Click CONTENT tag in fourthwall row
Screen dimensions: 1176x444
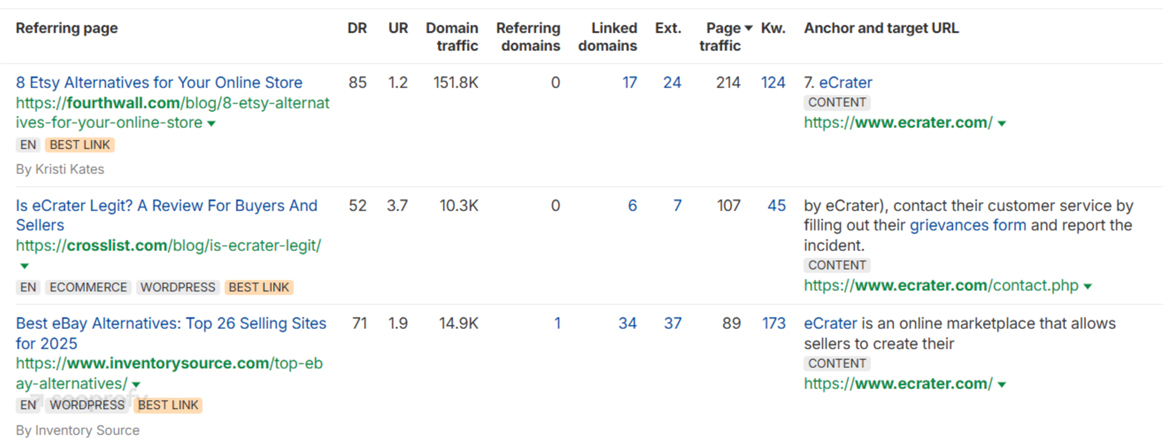pyautogui.click(x=837, y=103)
